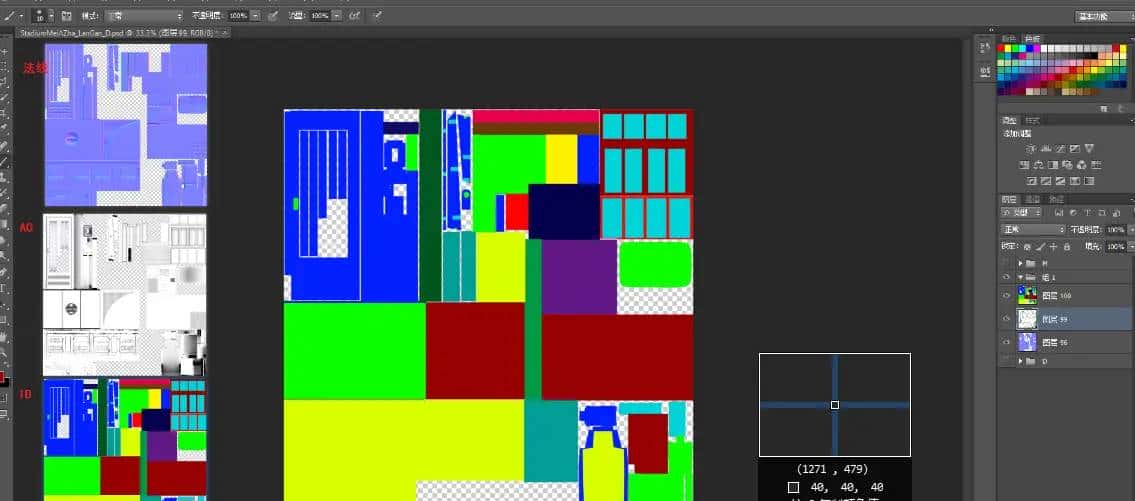This screenshot has height=501, width=1135.
Task: Add a Selective Color adjustment layer
Action: [1074, 181]
